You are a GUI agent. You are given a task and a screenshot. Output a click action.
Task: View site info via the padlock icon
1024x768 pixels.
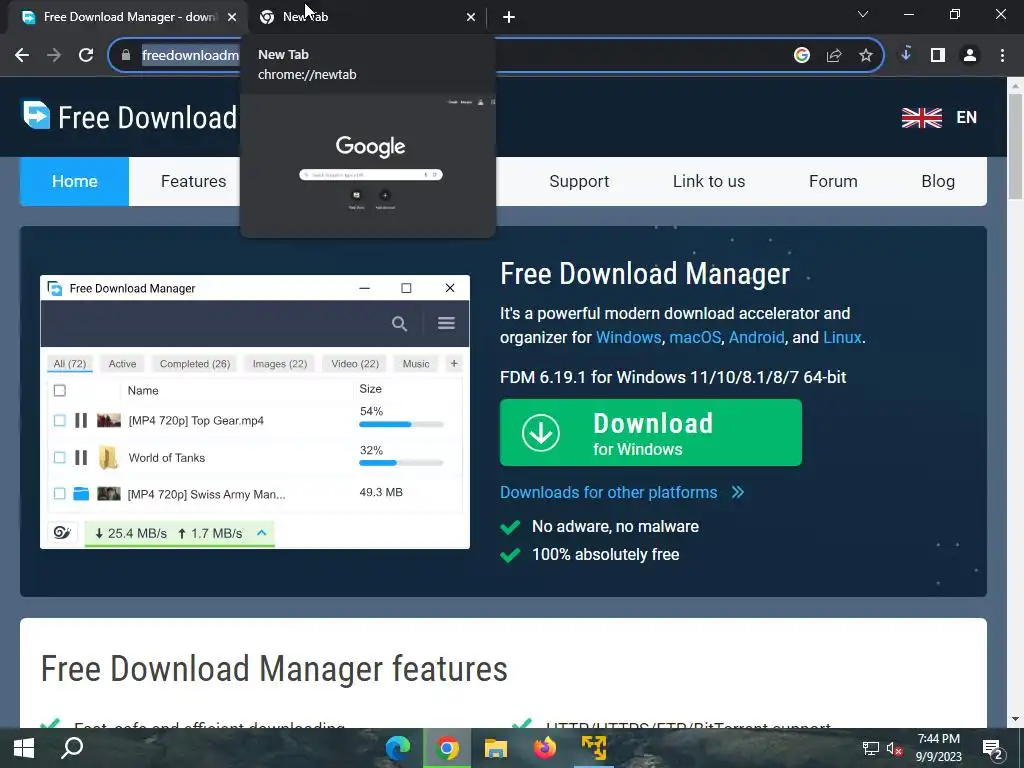(126, 56)
